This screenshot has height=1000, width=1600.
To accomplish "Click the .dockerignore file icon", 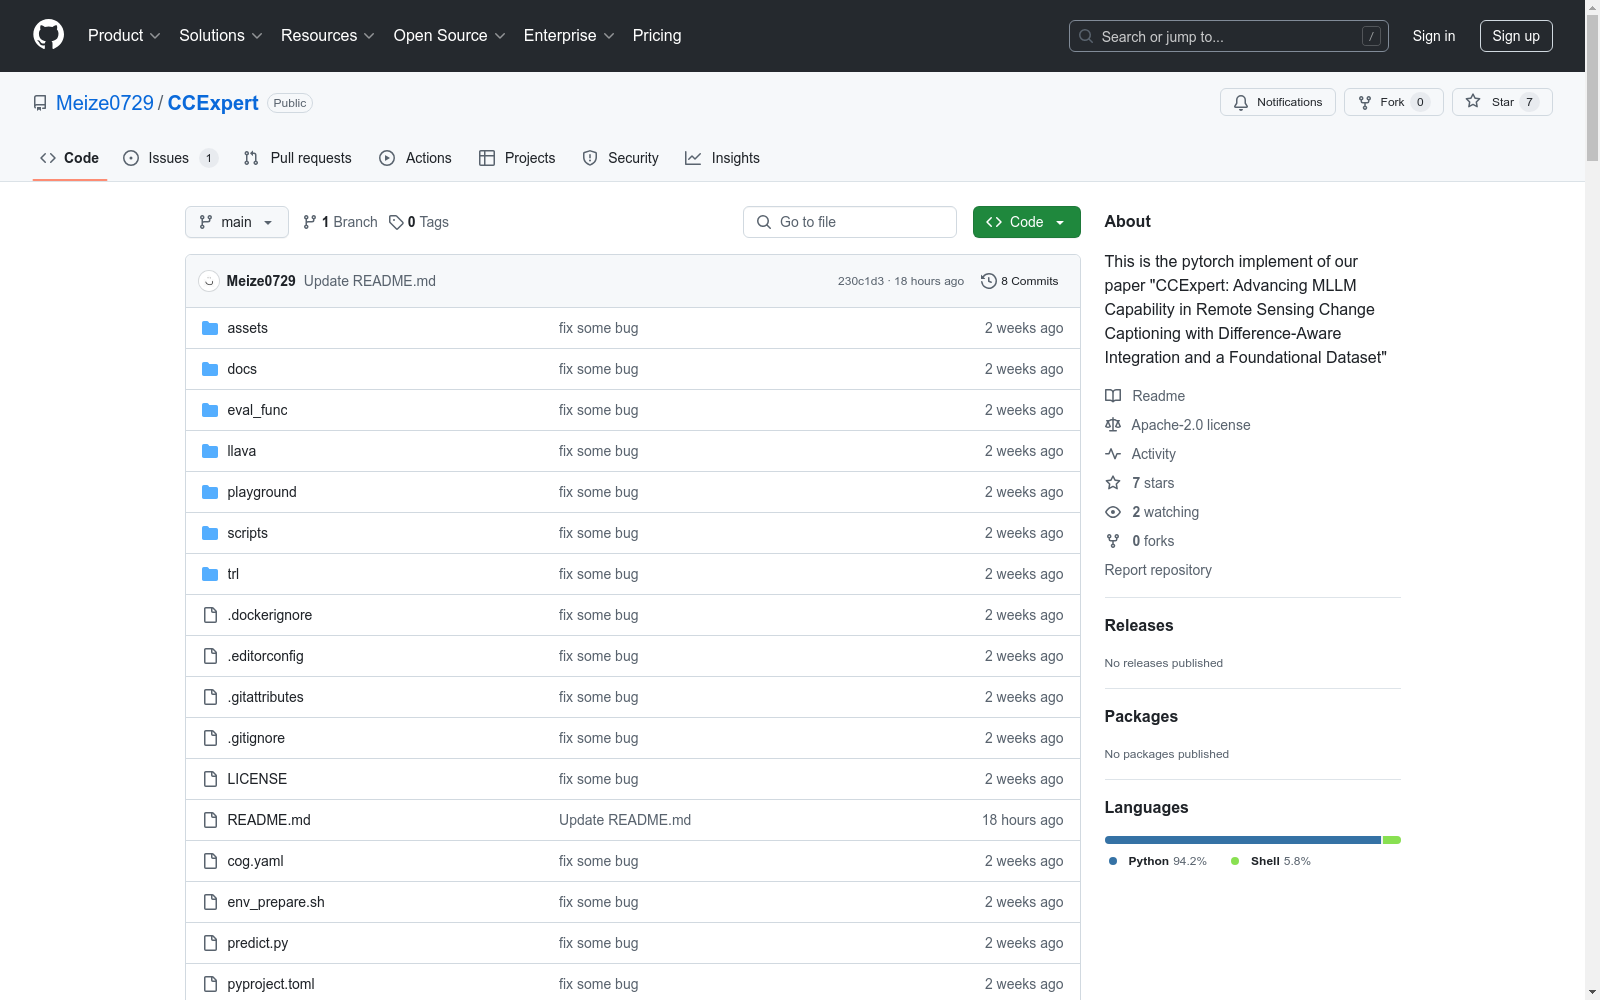I will tap(210, 615).
